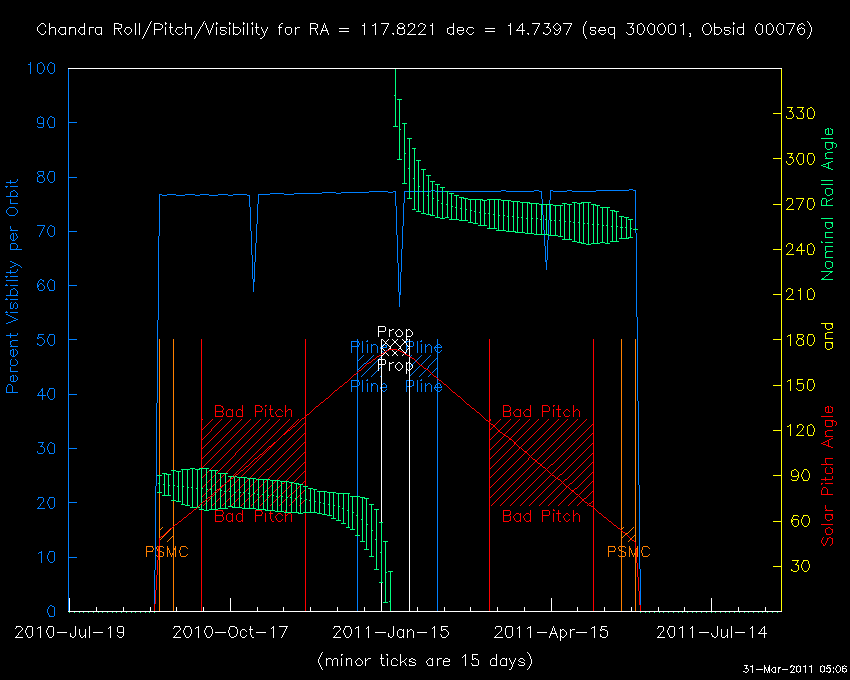This screenshot has width=850, height=680.
Task: Select the 2010-Oct-17 date tick label
Action: 230,632
